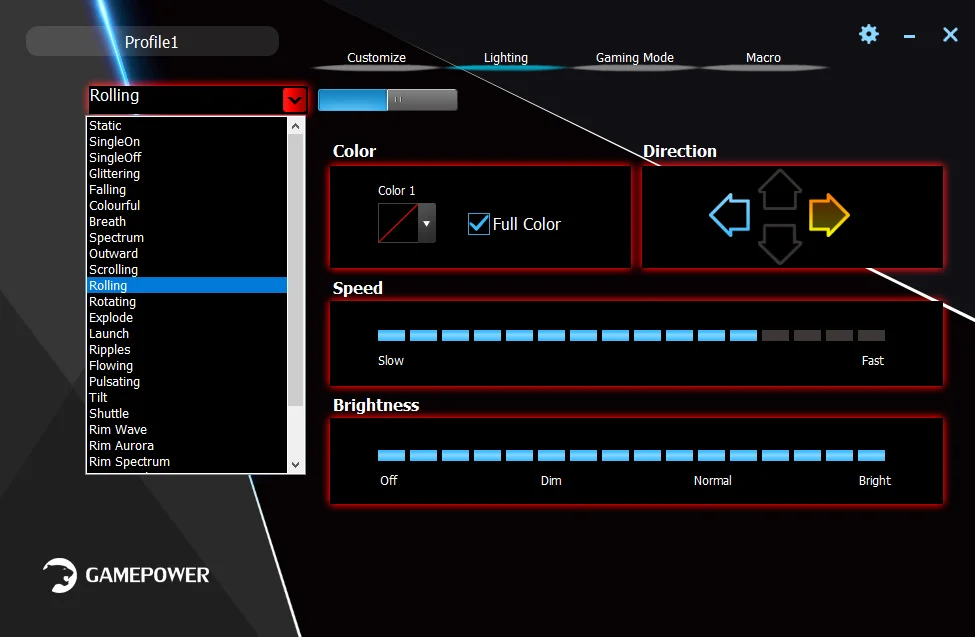Select the Launch effect
Screen dimensions: 975x637
[x=187, y=333]
